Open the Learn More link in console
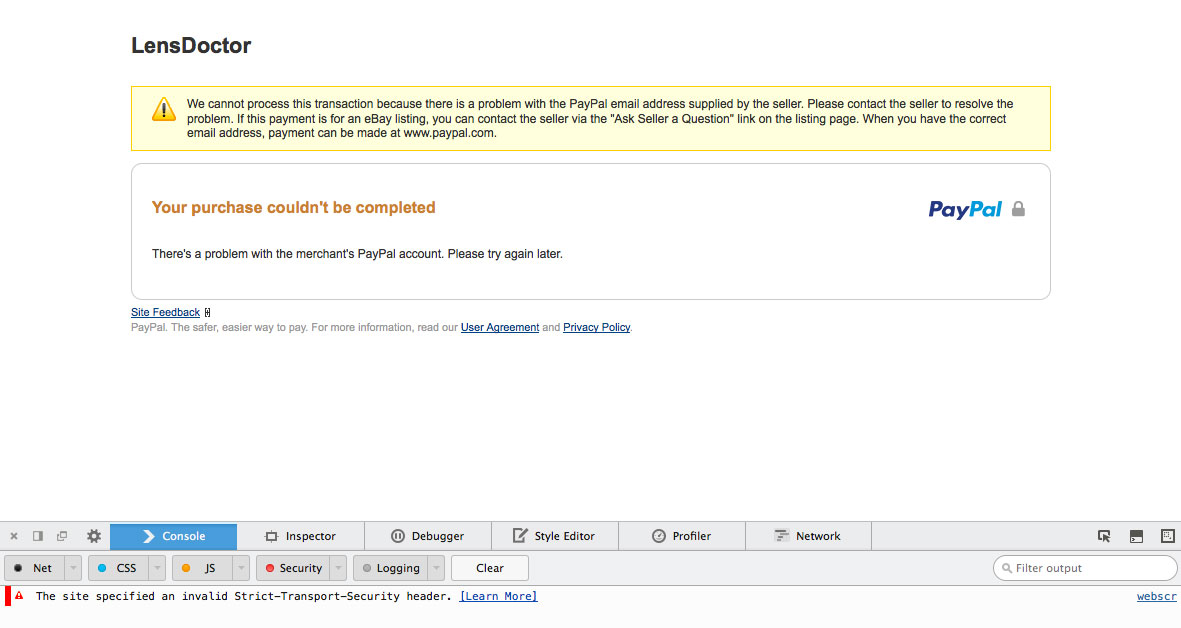The height and width of the screenshot is (628, 1181). coord(498,596)
